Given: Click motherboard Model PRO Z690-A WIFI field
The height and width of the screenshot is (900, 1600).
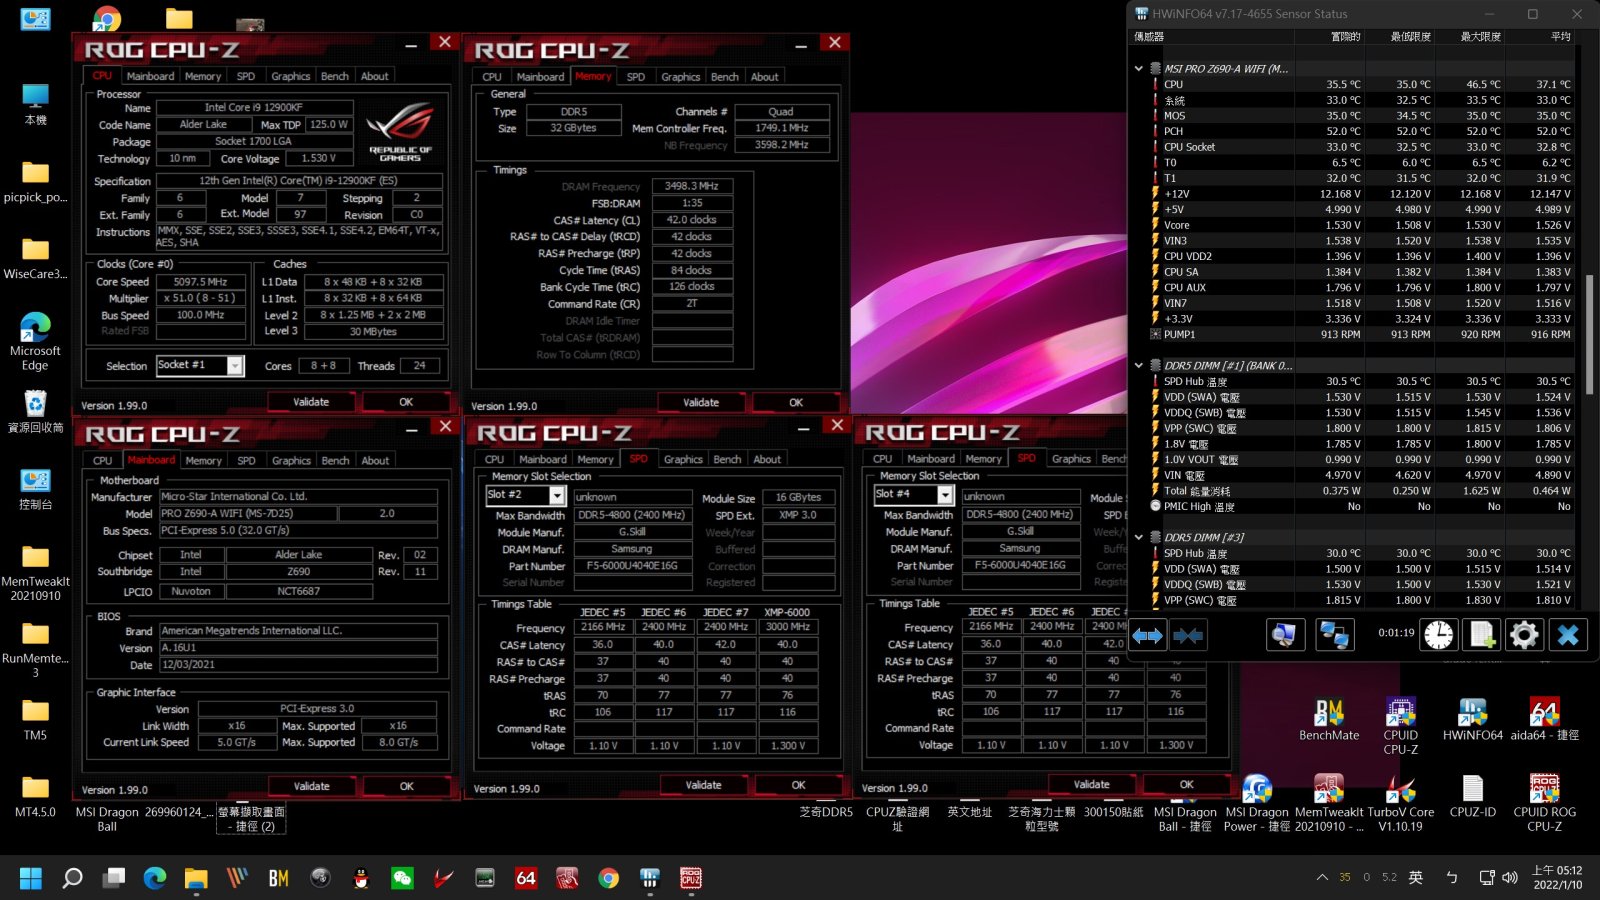Looking at the screenshot, I should (x=248, y=514).
